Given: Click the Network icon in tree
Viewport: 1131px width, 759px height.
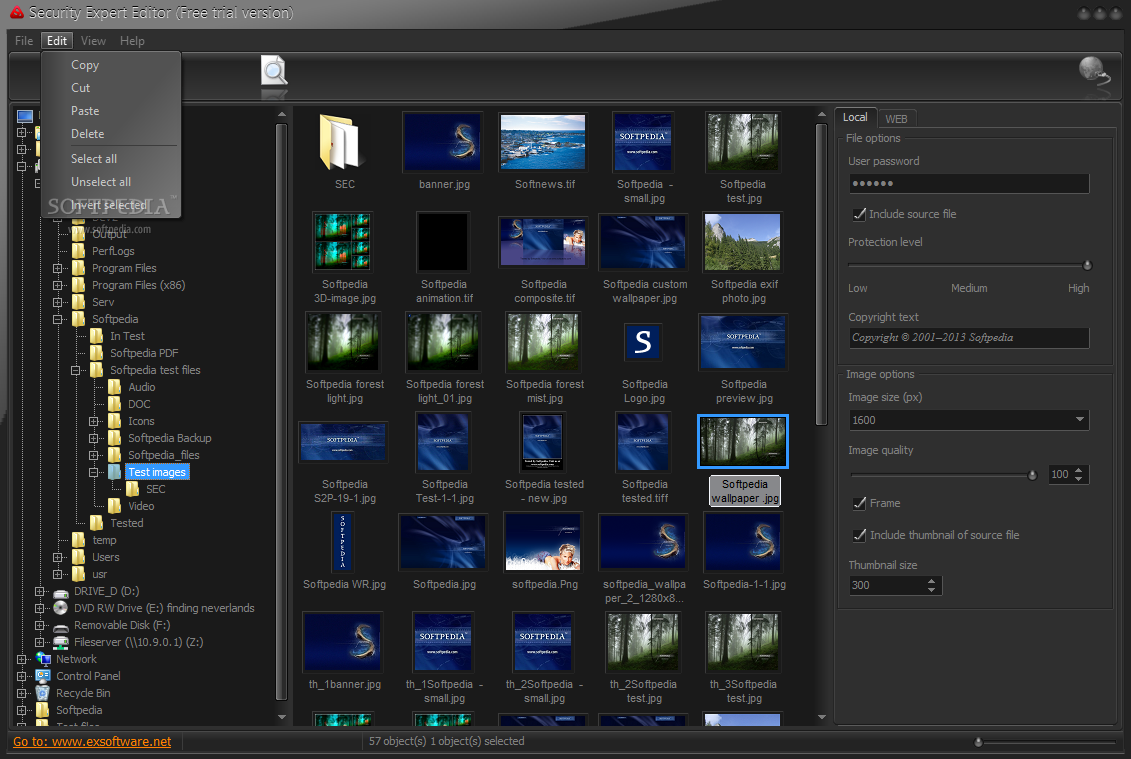Looking at the screenshot, I should pyautogui.click(x=43, y=659).
